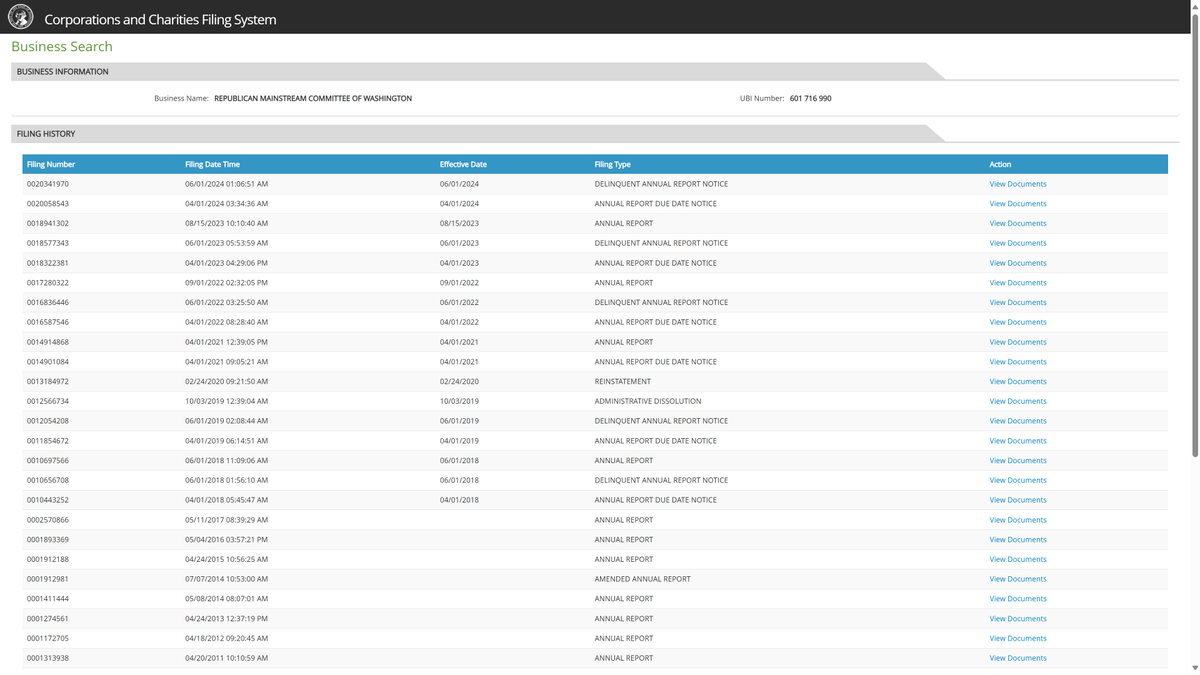This screenshot has height=675, width=1200.
Task: Click the Action column header
Action: pos(1000,164)
